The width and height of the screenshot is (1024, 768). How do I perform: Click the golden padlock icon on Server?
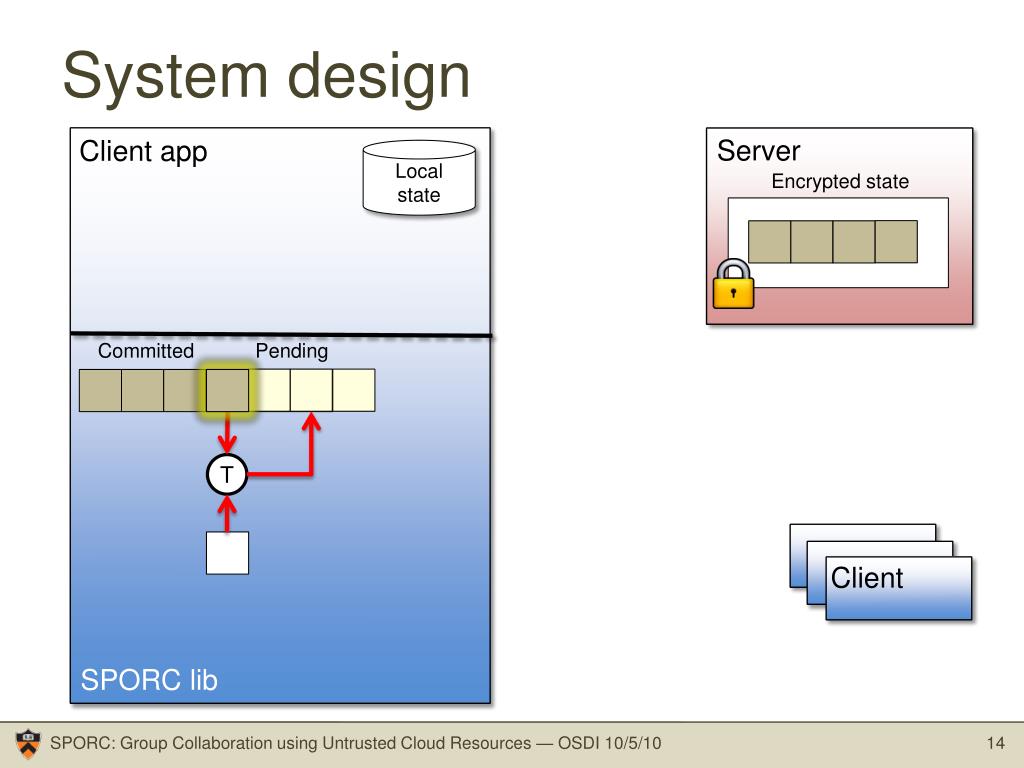point(733,283)
